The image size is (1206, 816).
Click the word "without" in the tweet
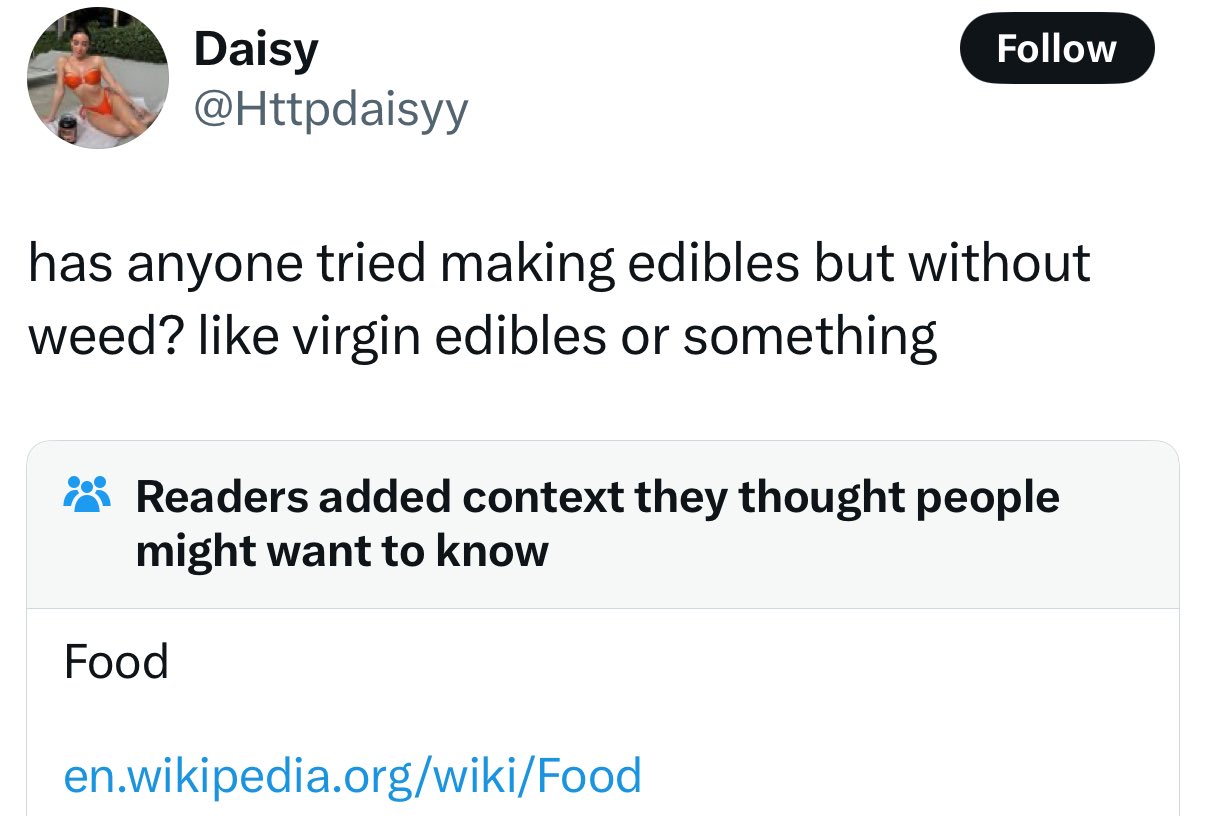click(1001, 262)
